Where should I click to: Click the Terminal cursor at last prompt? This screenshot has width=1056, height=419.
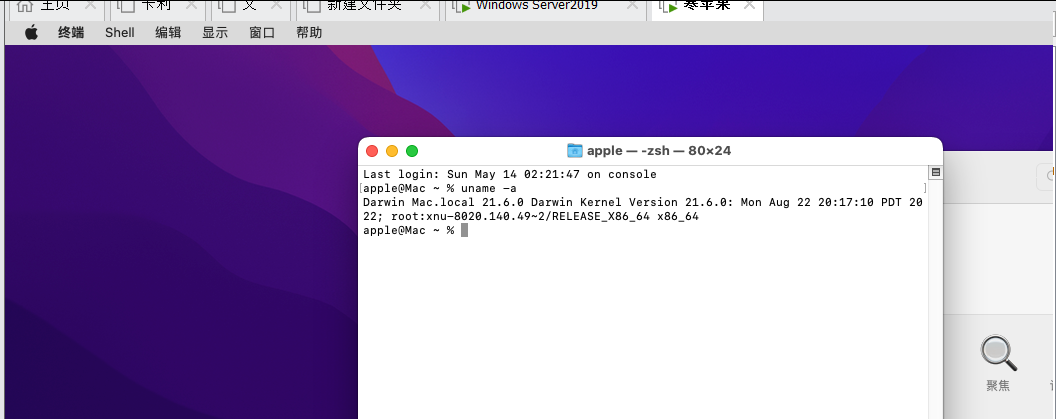coord(464,230)
